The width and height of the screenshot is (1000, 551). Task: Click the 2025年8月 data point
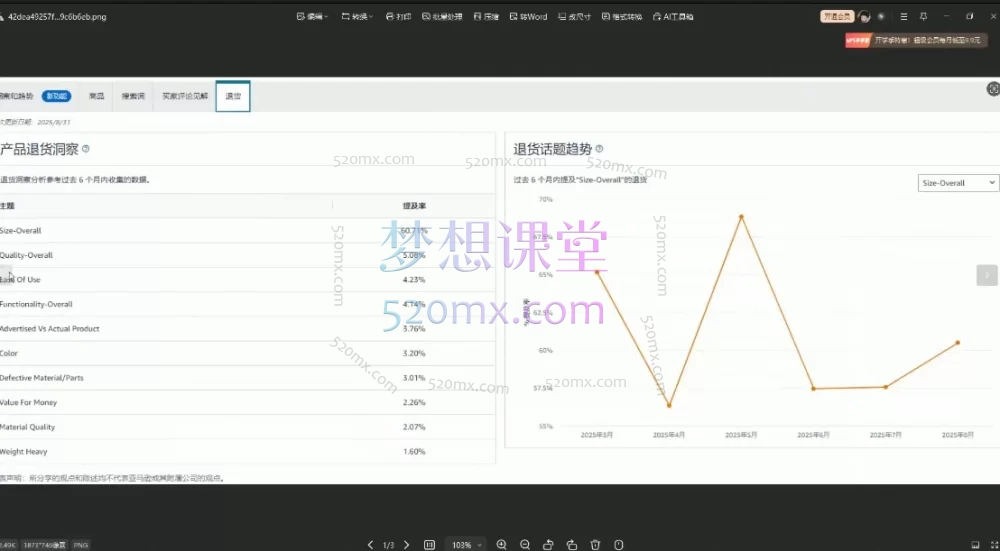click(x=958, y=343)
